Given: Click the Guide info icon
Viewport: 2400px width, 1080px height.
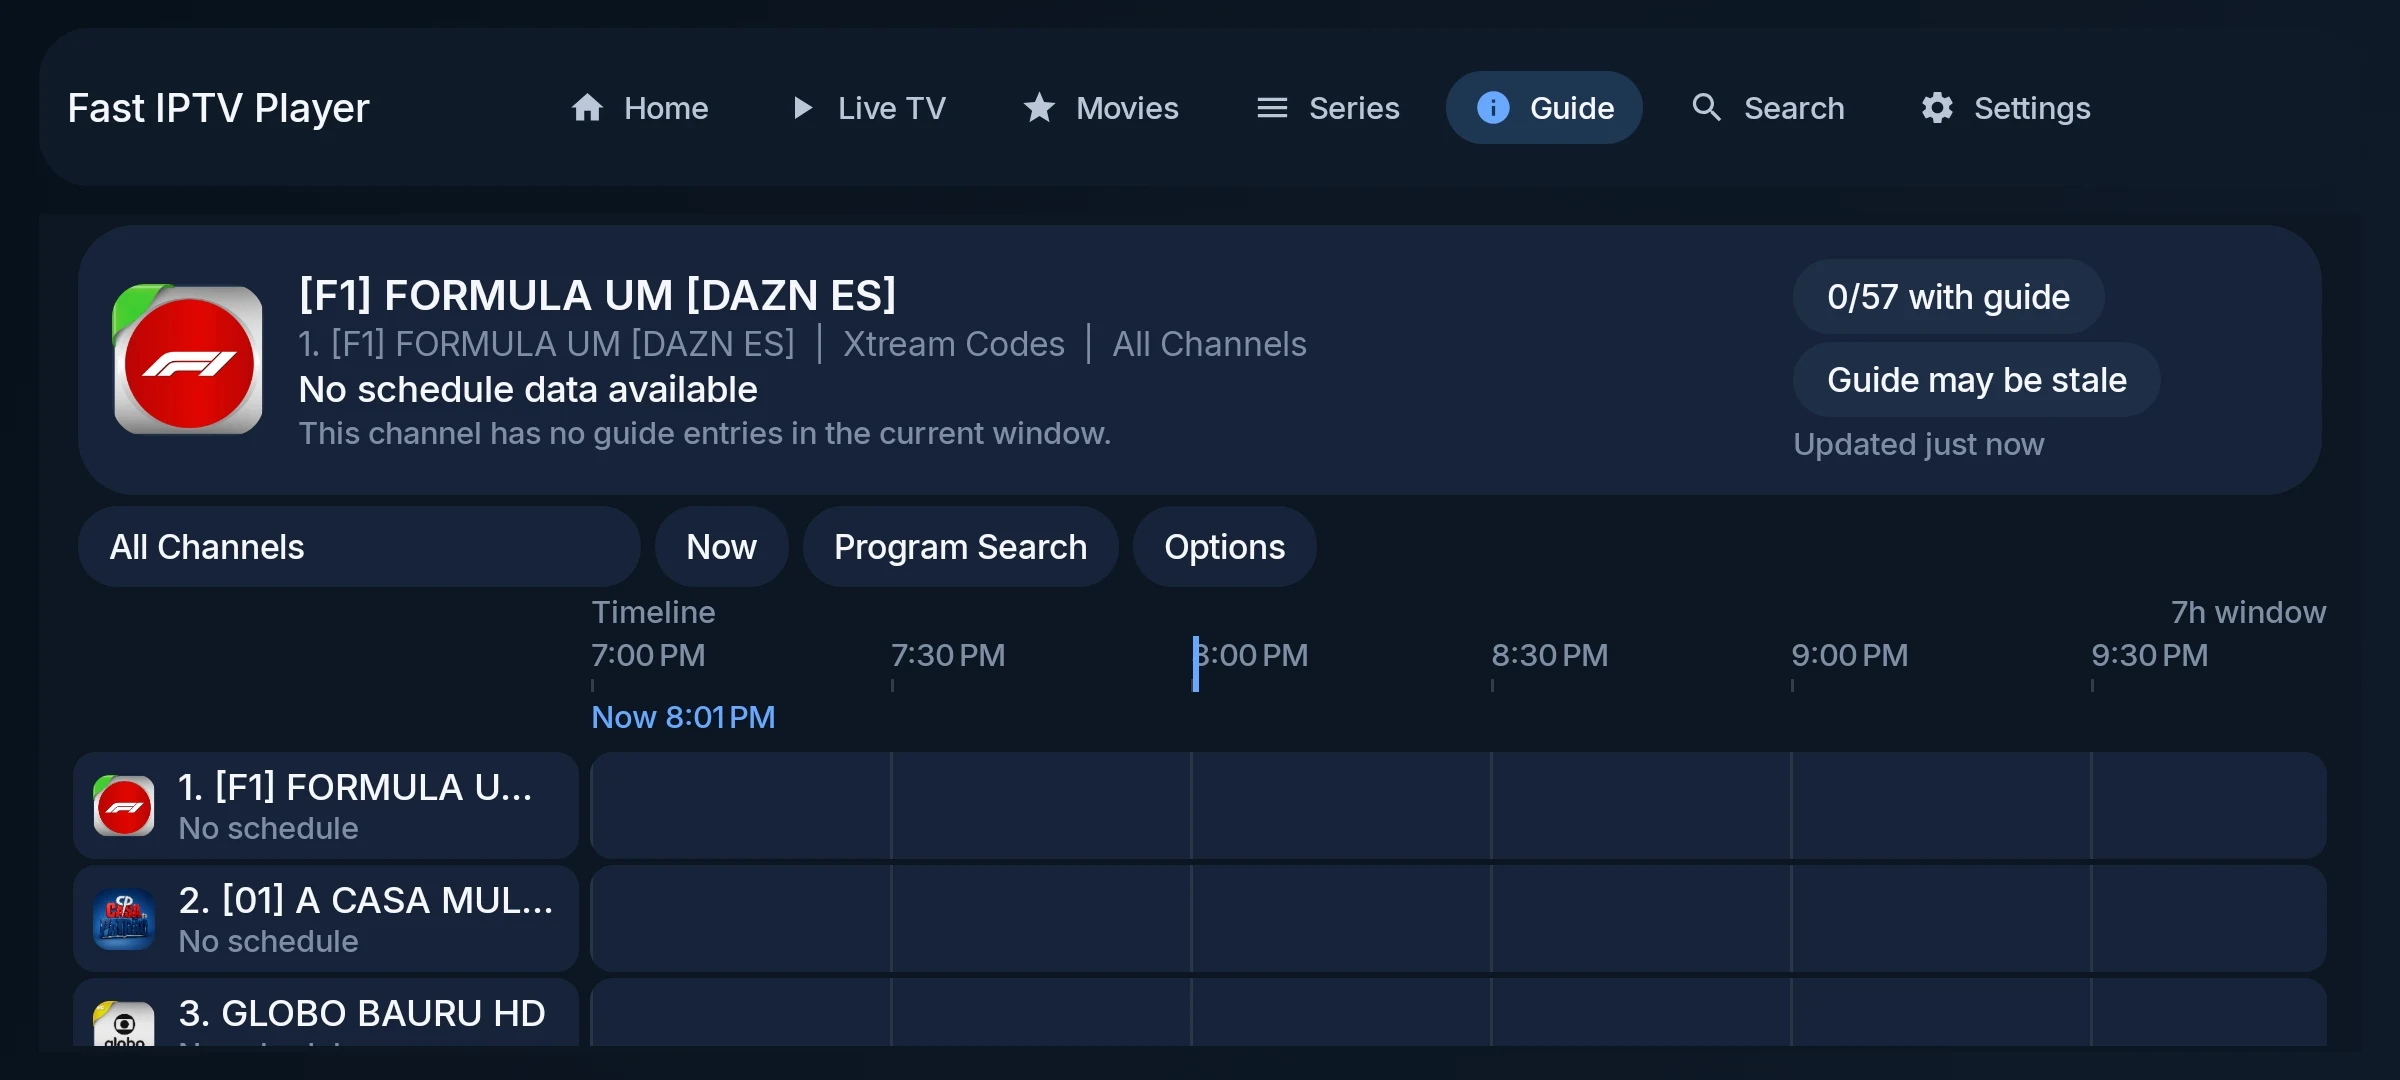Looking at the screenshot, I should point(1493,108).
